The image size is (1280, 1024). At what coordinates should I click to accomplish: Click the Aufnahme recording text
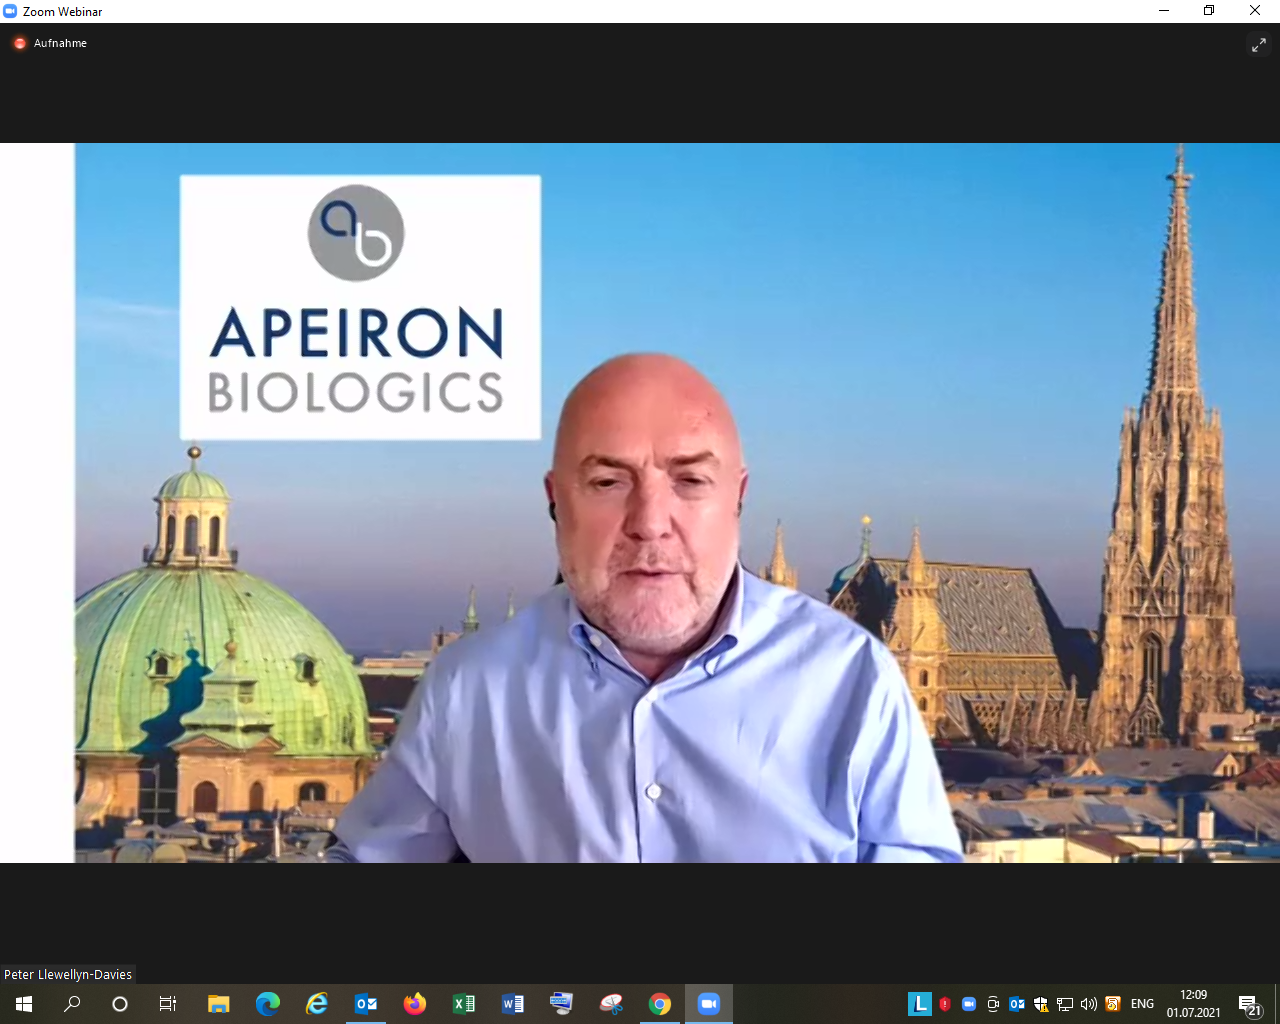[60, 43]
